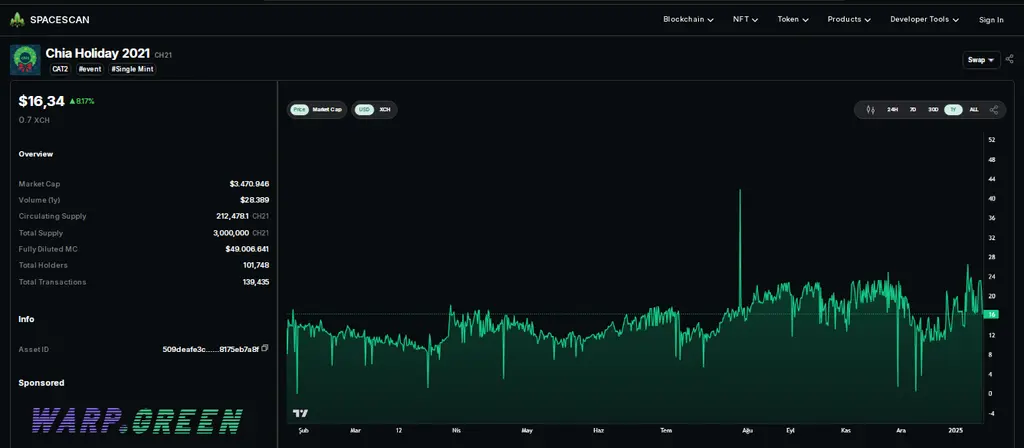Click the Kas label on time axis
Screen dimensions: 1024x448
click(846, 430)
